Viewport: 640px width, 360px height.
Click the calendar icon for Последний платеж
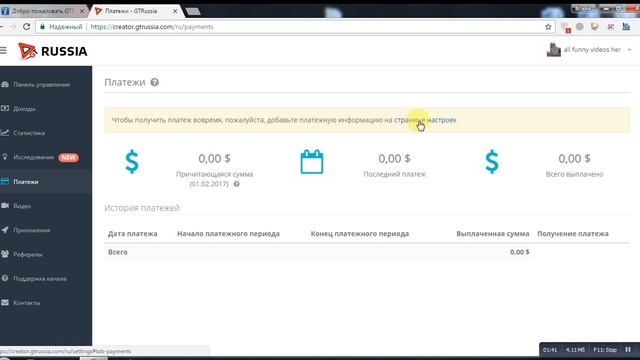312,162
